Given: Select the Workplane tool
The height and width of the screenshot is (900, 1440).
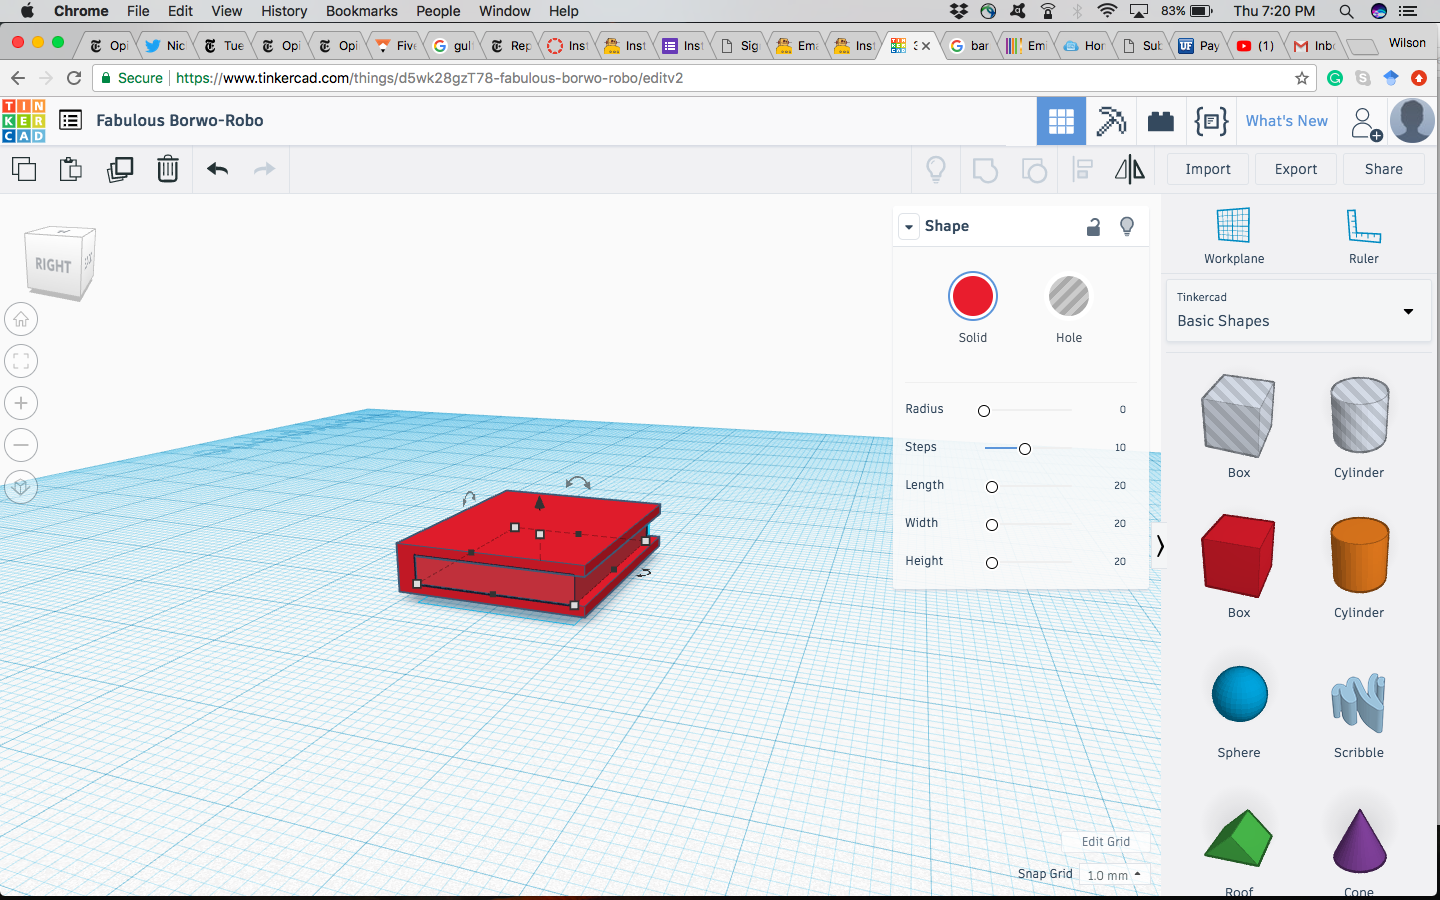Looking at the screenshot, I should pyautogui.click(x=1233, y=236).
